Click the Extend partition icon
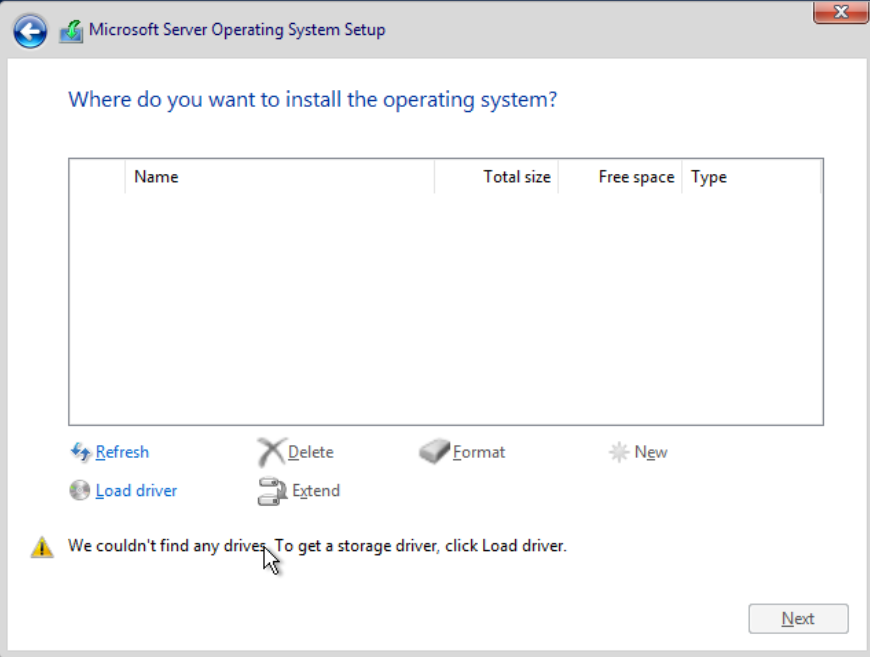 (272, 491)
